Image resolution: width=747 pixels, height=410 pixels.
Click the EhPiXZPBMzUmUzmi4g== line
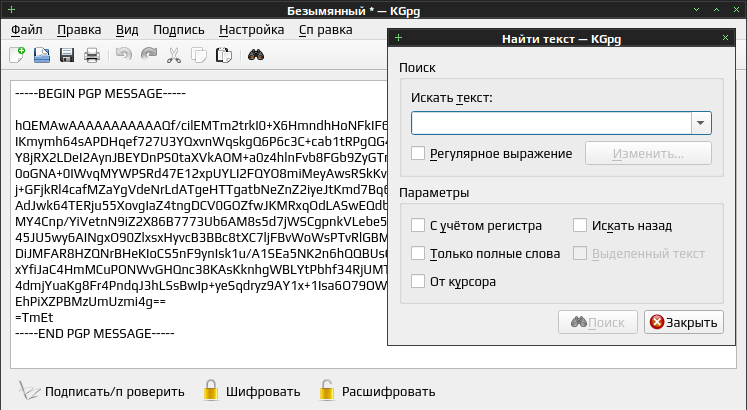[91, 301]
